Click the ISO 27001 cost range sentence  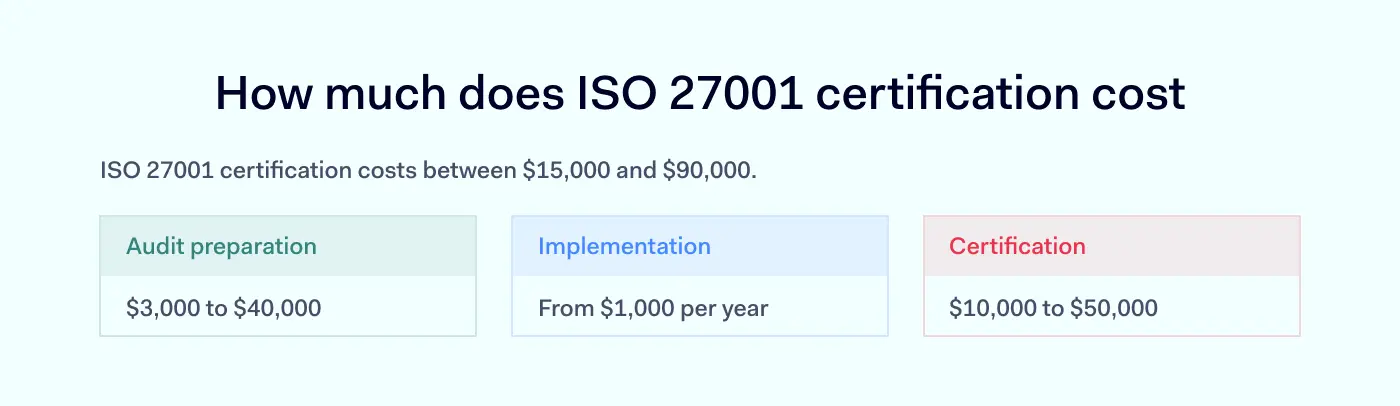429,171
